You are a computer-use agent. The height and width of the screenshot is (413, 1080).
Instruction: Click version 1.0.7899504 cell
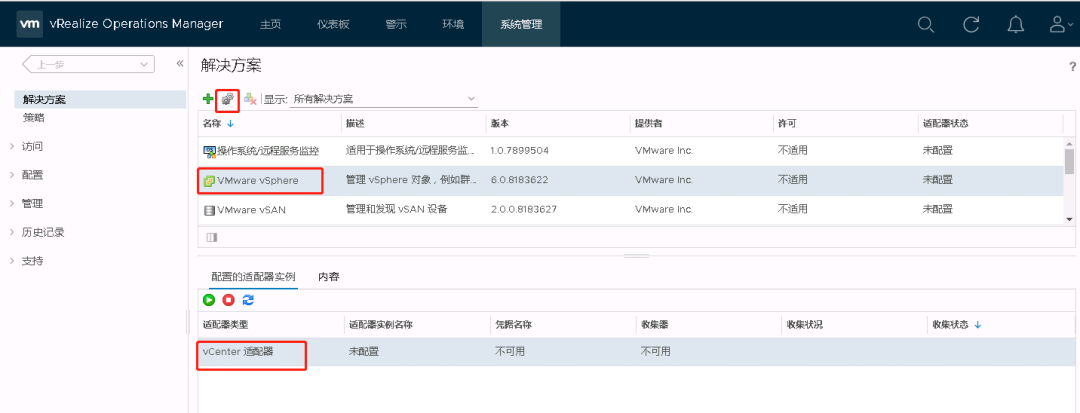tap(519, 150)
